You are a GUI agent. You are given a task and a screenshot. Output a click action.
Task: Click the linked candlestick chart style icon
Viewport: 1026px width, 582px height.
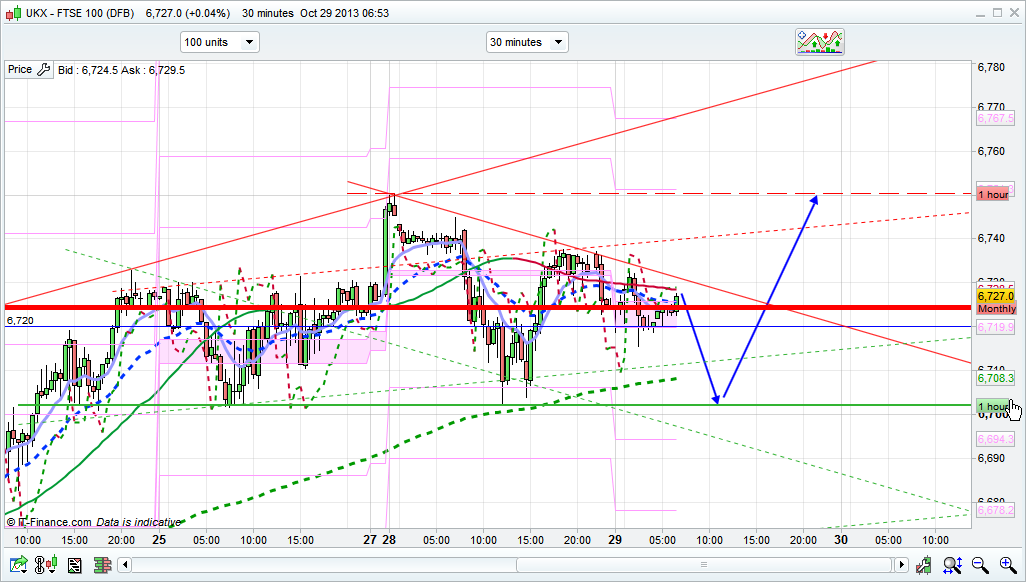point(46,566)
